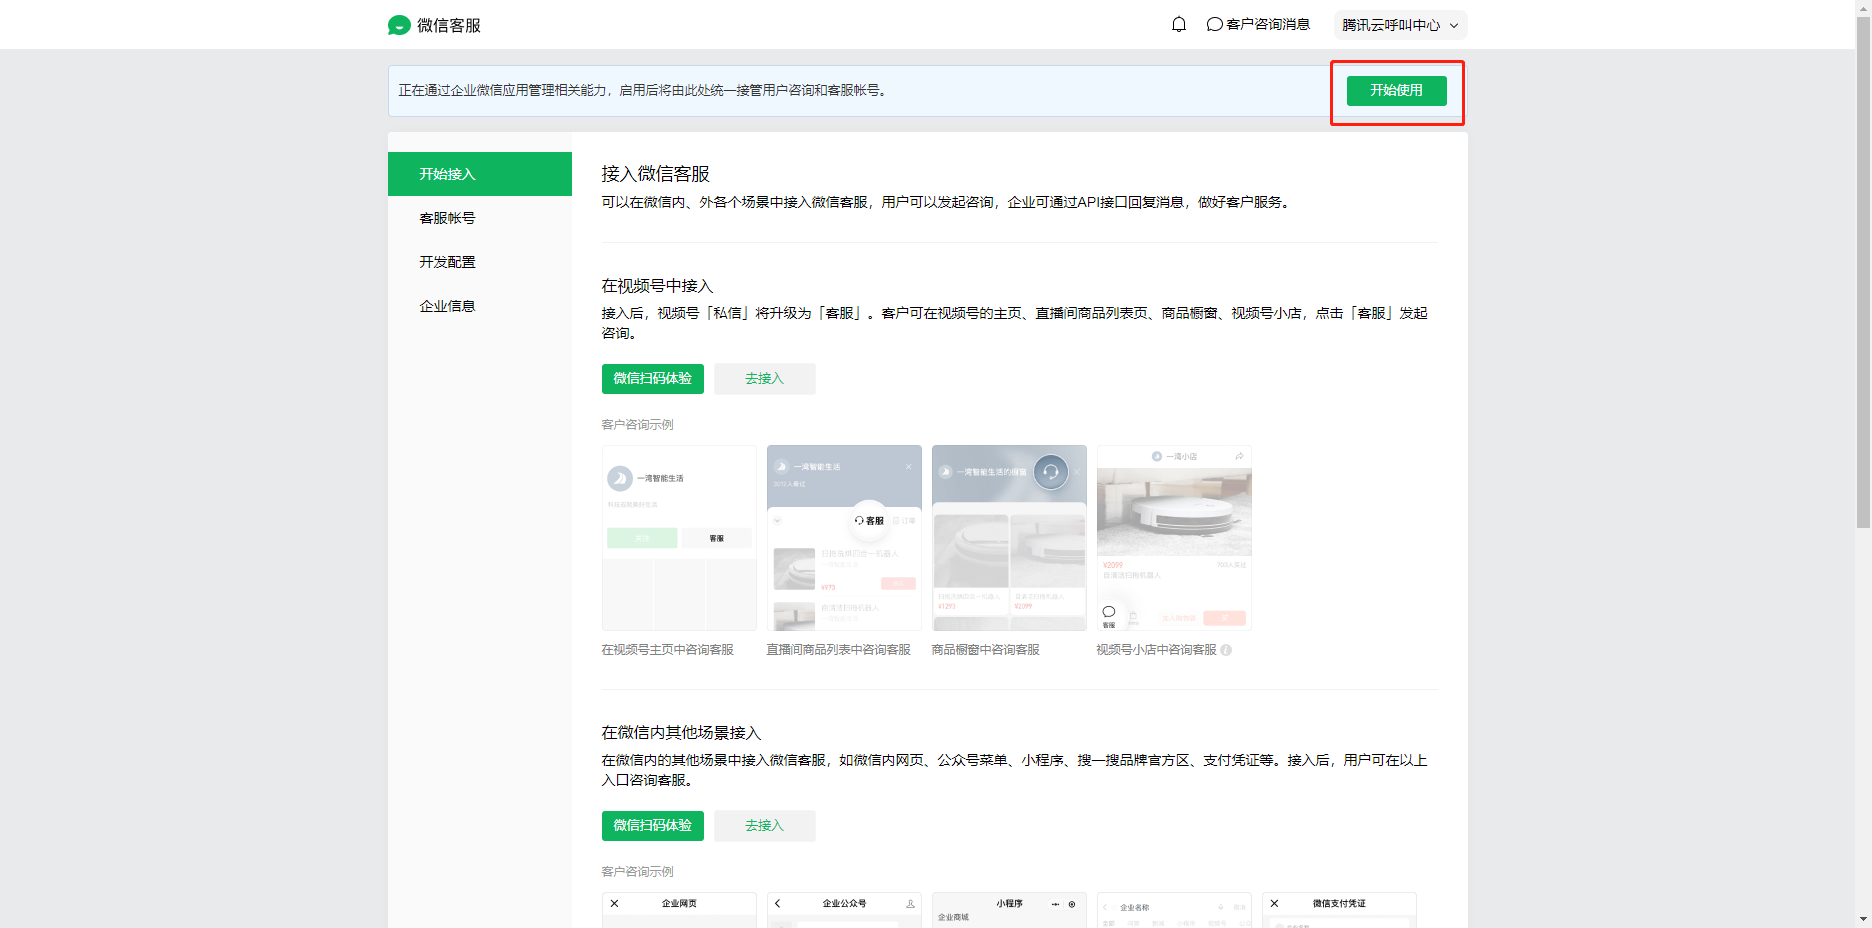Image resolution: width=1872 pixels, height=928 pixels.
Task: Click the 微信客服 green logo icon
Action: 399,25
